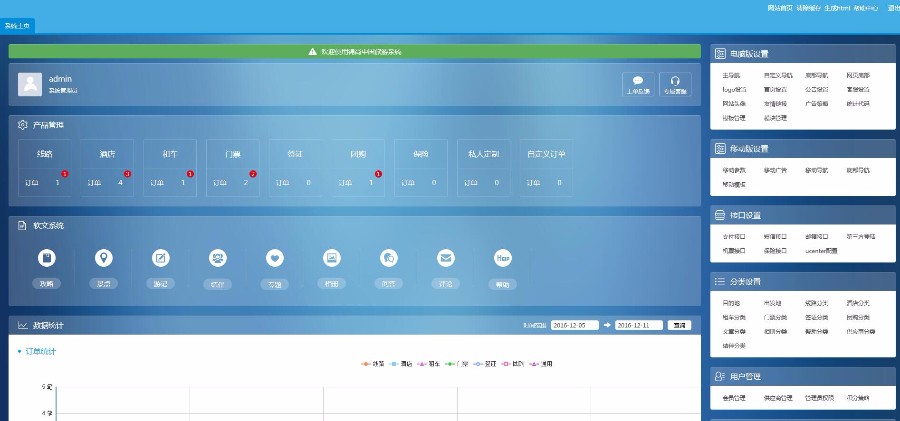Screen dimensions: 900x421
Task: Open the 专题 heart icon
Action: tap(275, 258)
